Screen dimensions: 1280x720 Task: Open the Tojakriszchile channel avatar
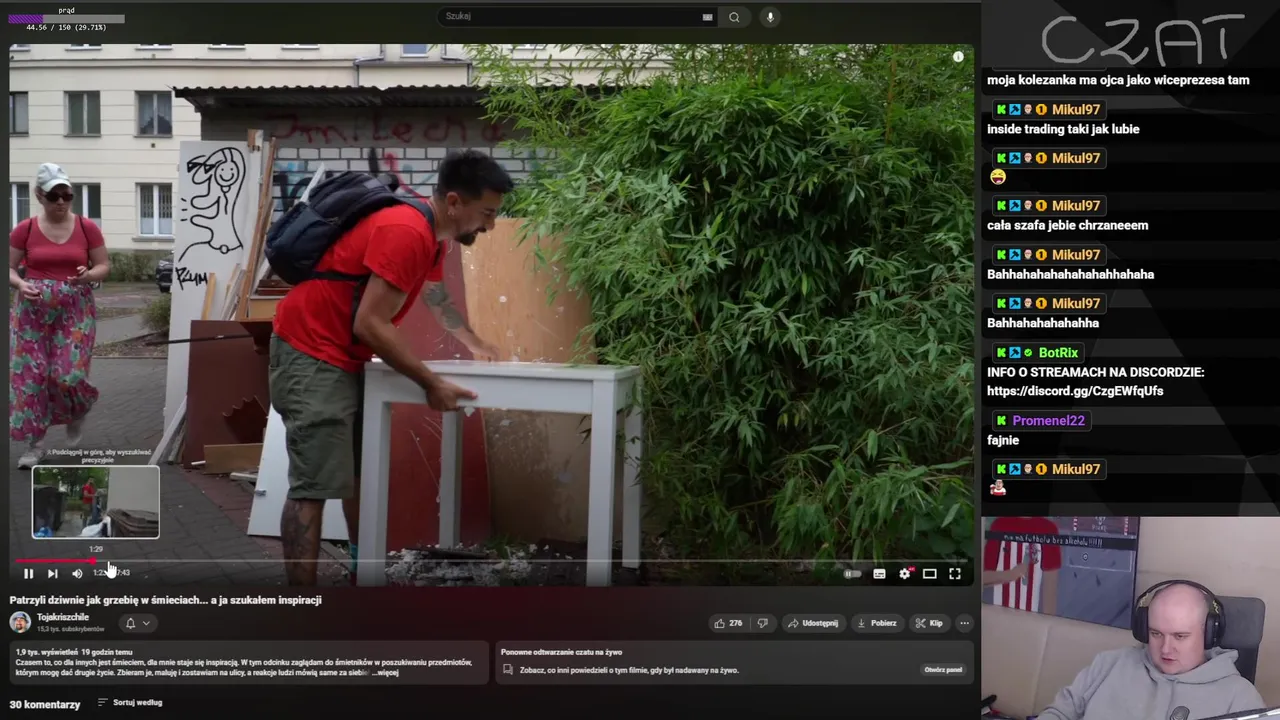click(20, 622)
